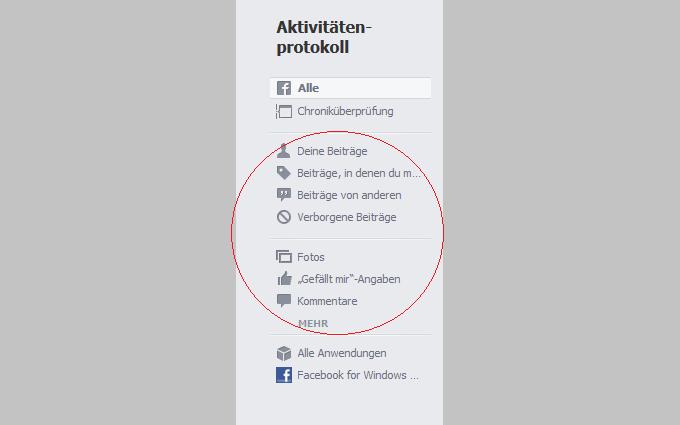
Task: Show Deine Beiträge
Action: [332, 151]
